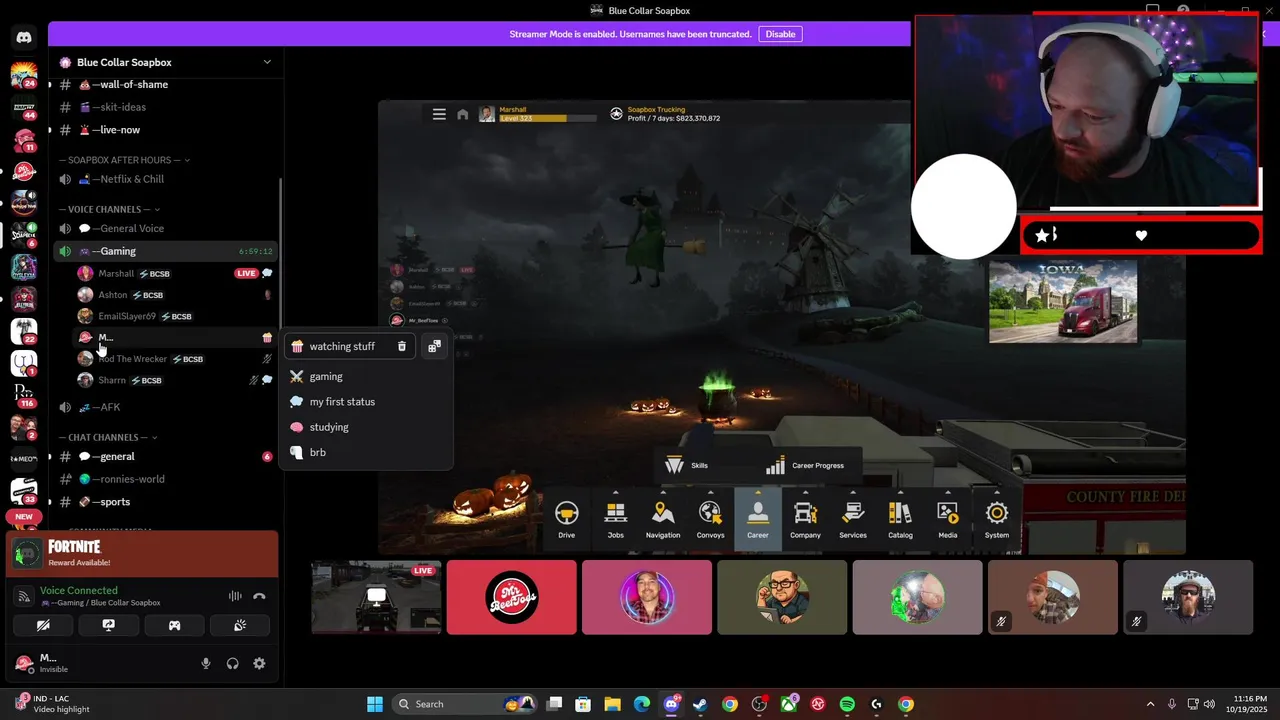Disable Streamer Mode
This screenshot has height=720, width=1280.
pos(780,34)
